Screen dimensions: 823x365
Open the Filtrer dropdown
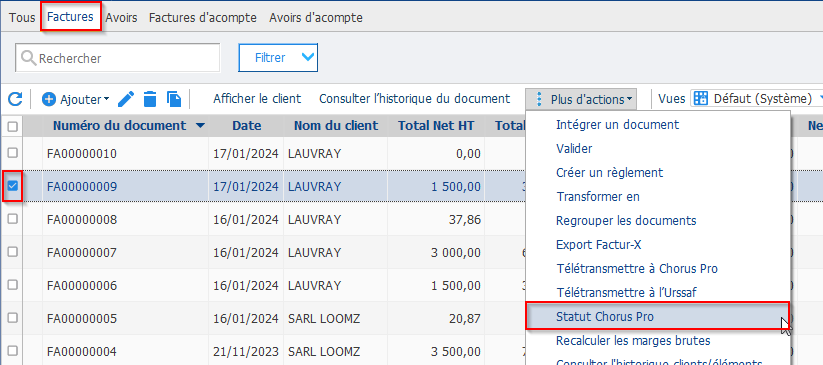tap(278, 58)
